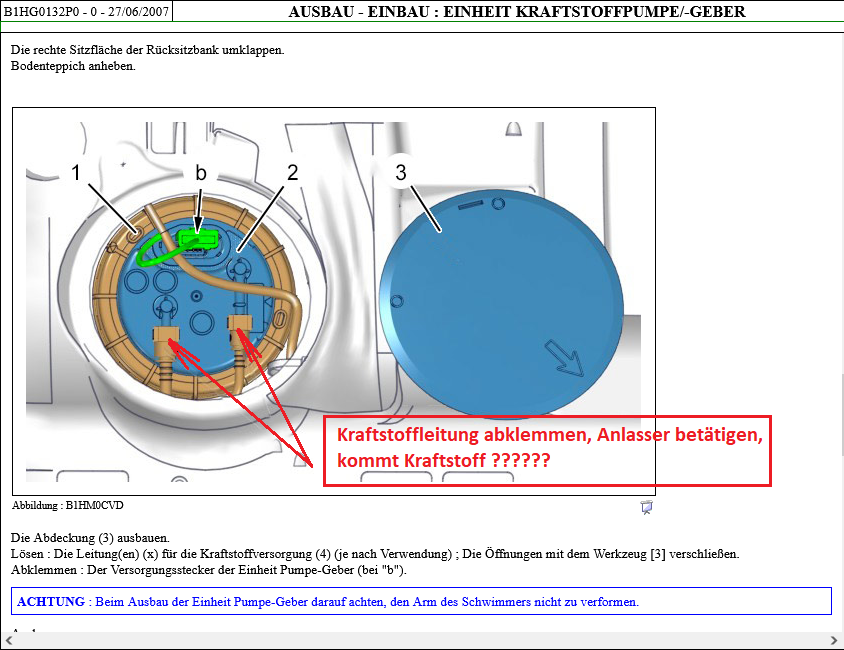This screenshot has width=844, height=650.
Task: Click the left arrow of horizontal scrollbar
Action: [x=8, y=640]
